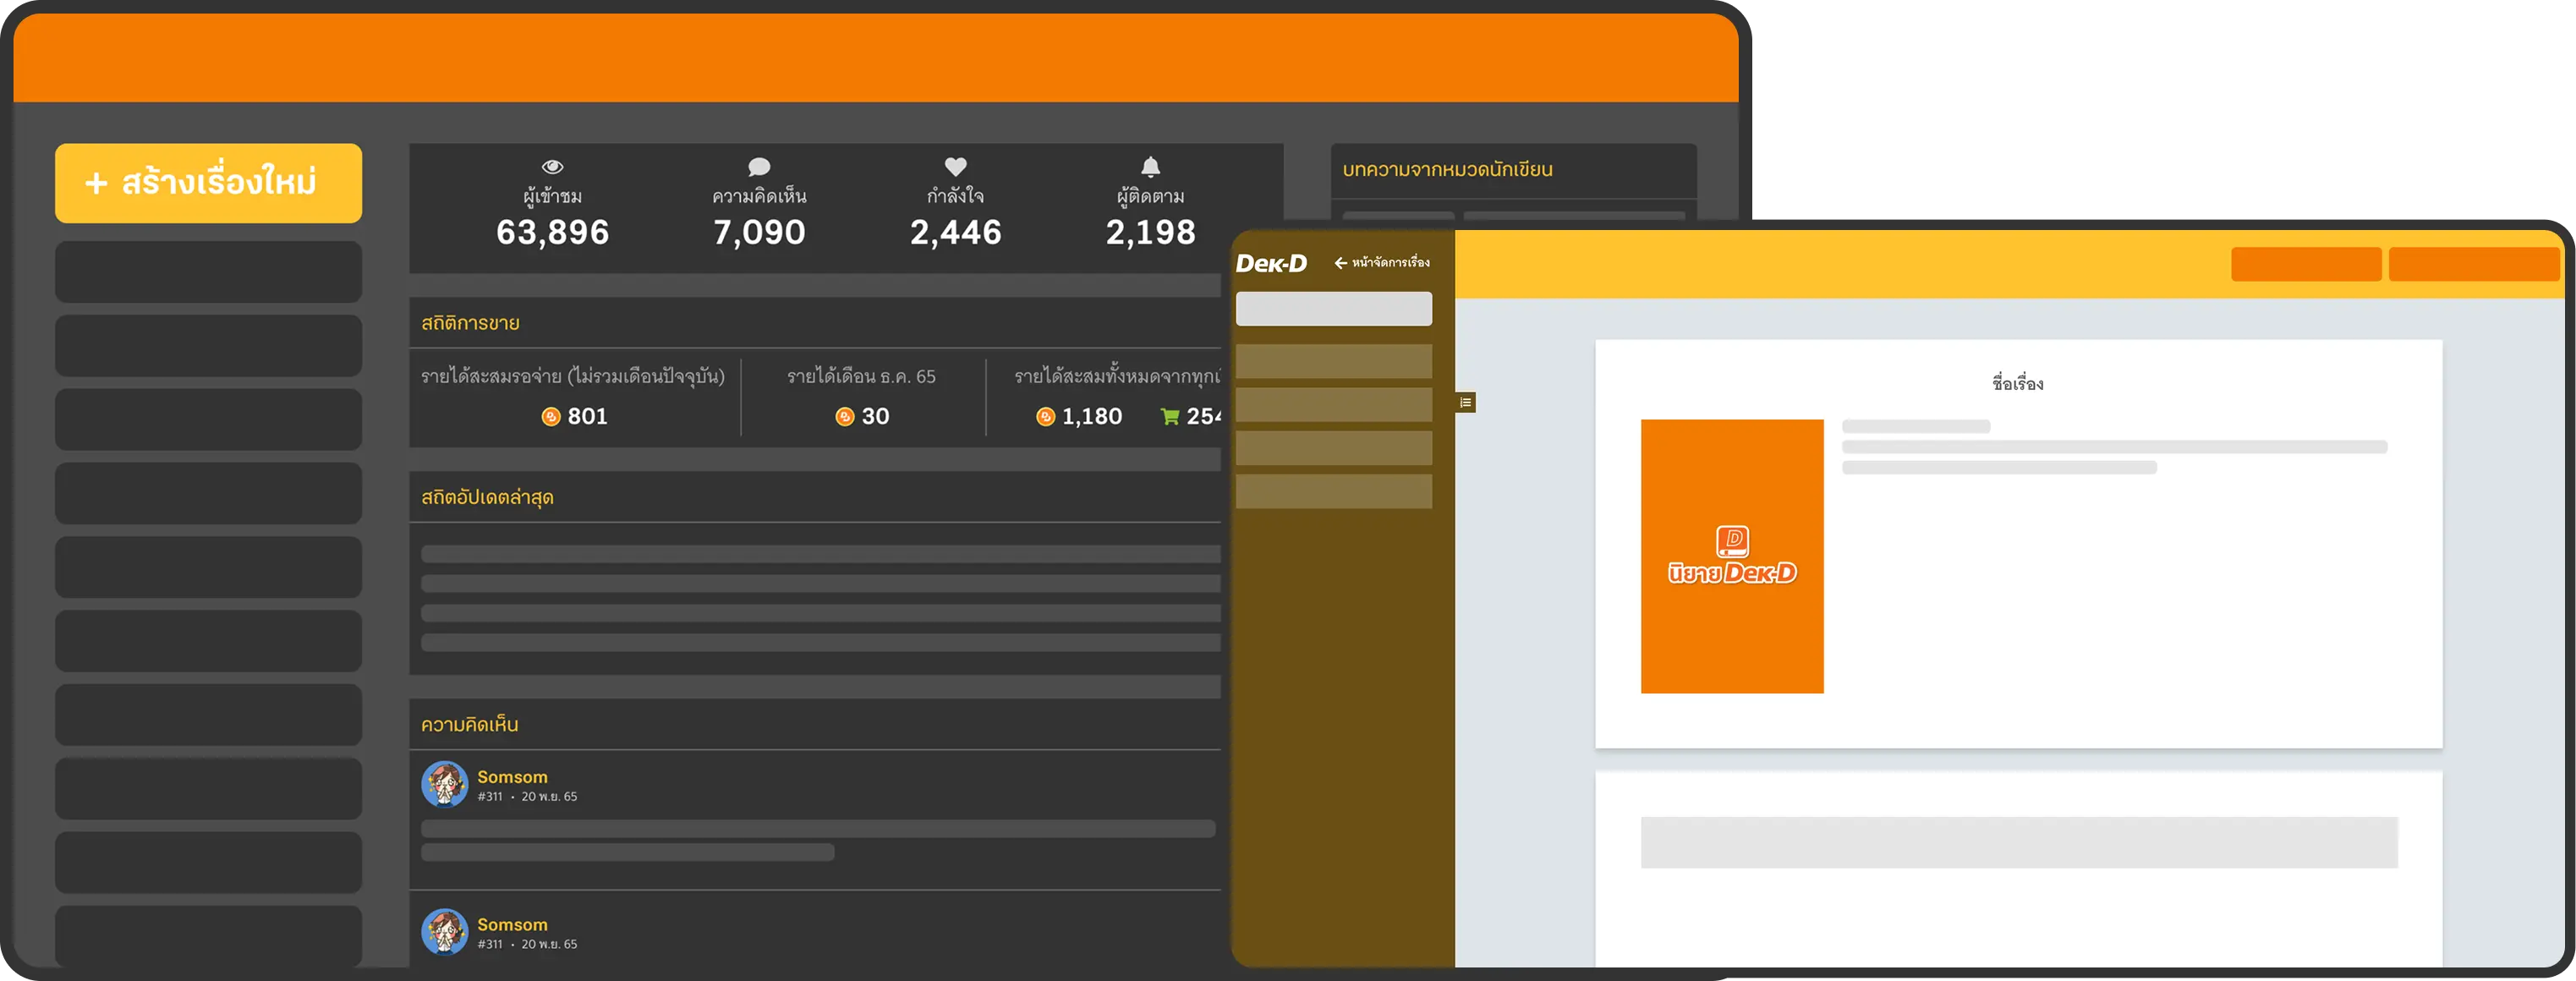Select the highlighted white sidebar item in editor
The width and height of the screenshot is (2576, 981).
tap(1333, 309)
